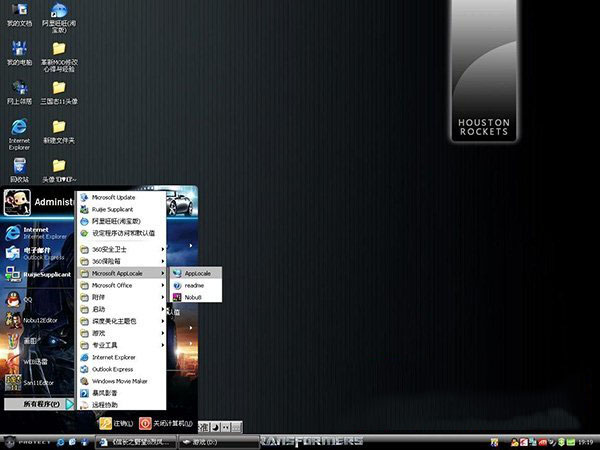Open Nobu12Editor in start menu

38,320
